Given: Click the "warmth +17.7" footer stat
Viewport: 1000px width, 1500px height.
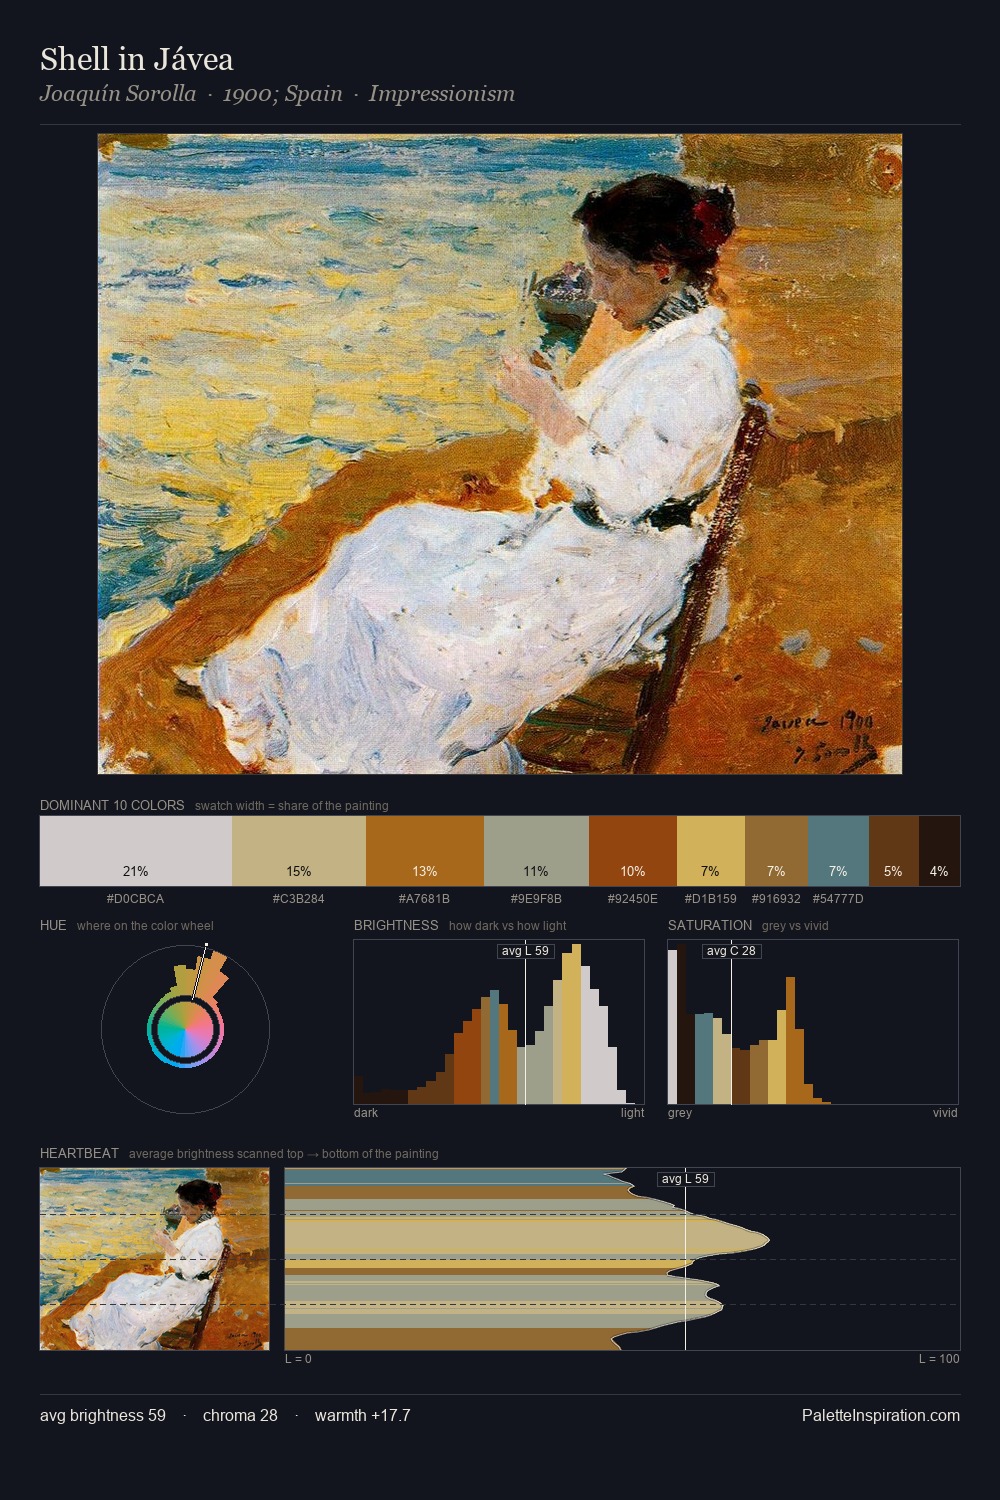Looking at the screenshot, I should click(362, 1416).
